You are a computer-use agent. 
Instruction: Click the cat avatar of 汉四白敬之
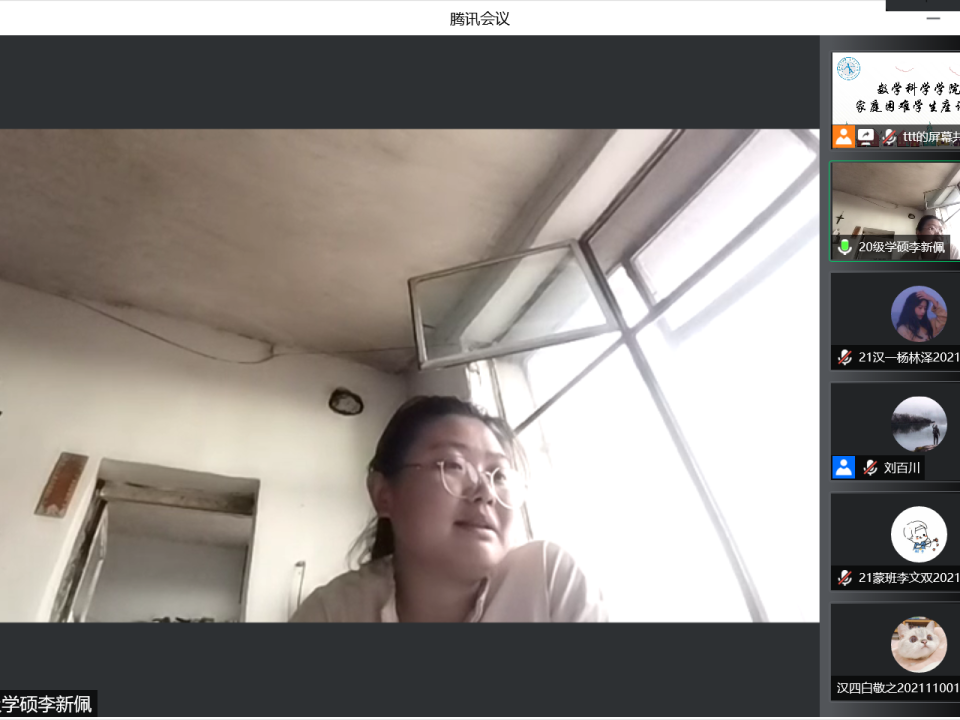click(918, 644)
